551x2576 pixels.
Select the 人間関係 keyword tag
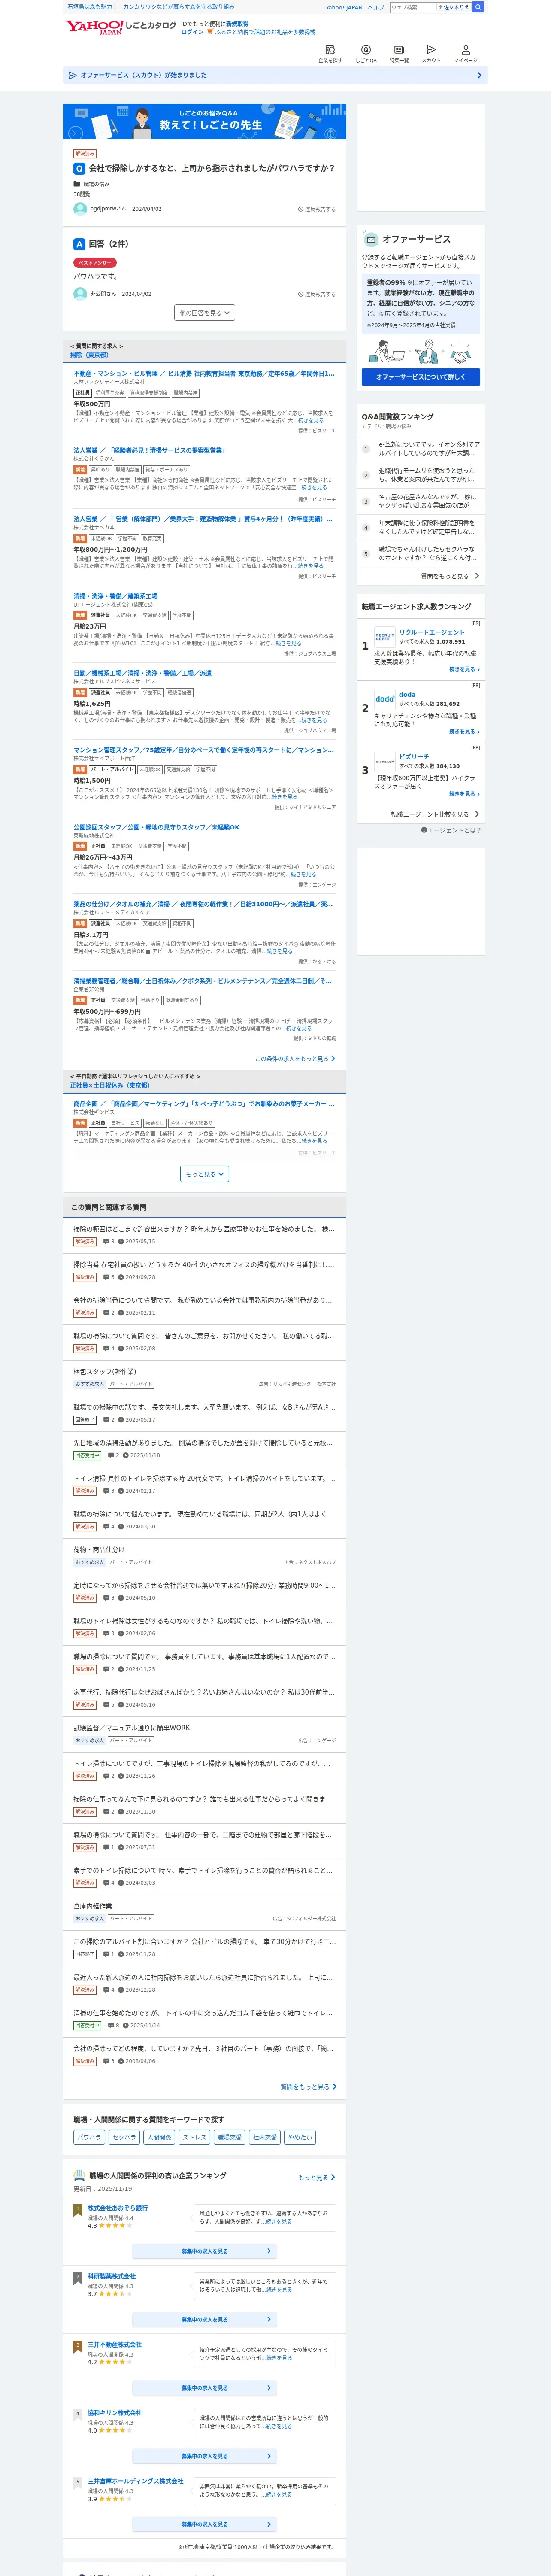(159, 2137)
